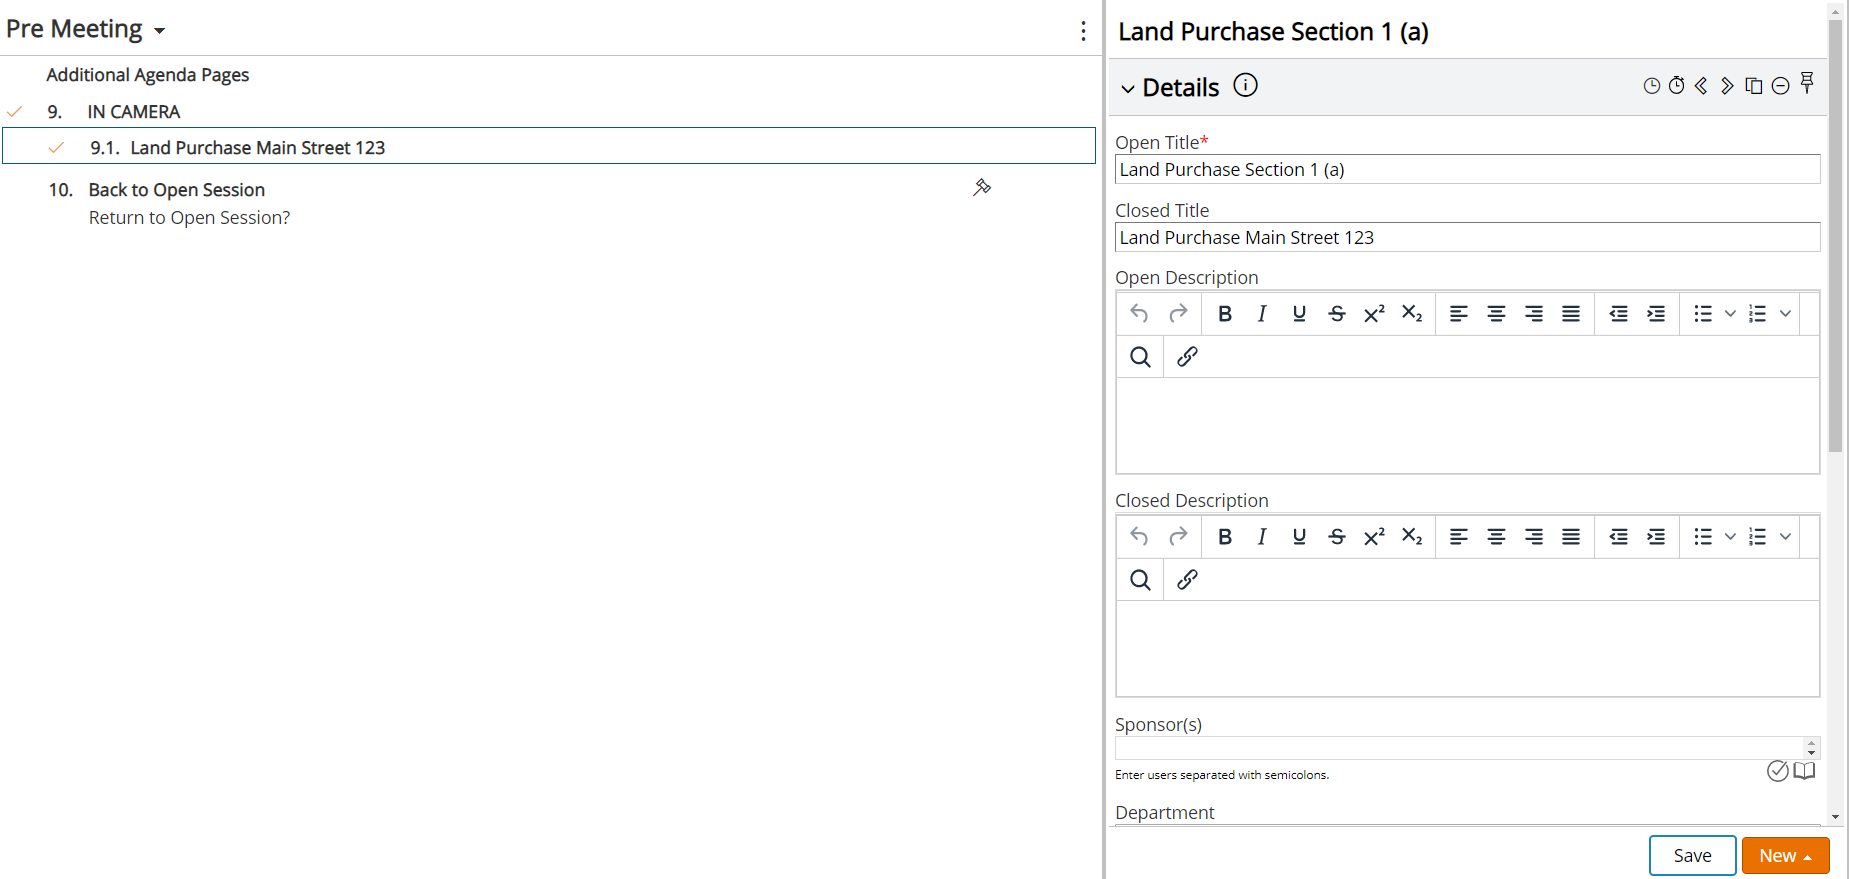Click the clock icon in Details header
Image resolution: width=1849 pixels, height=879 pixels.
click(x=1652, y=86)
